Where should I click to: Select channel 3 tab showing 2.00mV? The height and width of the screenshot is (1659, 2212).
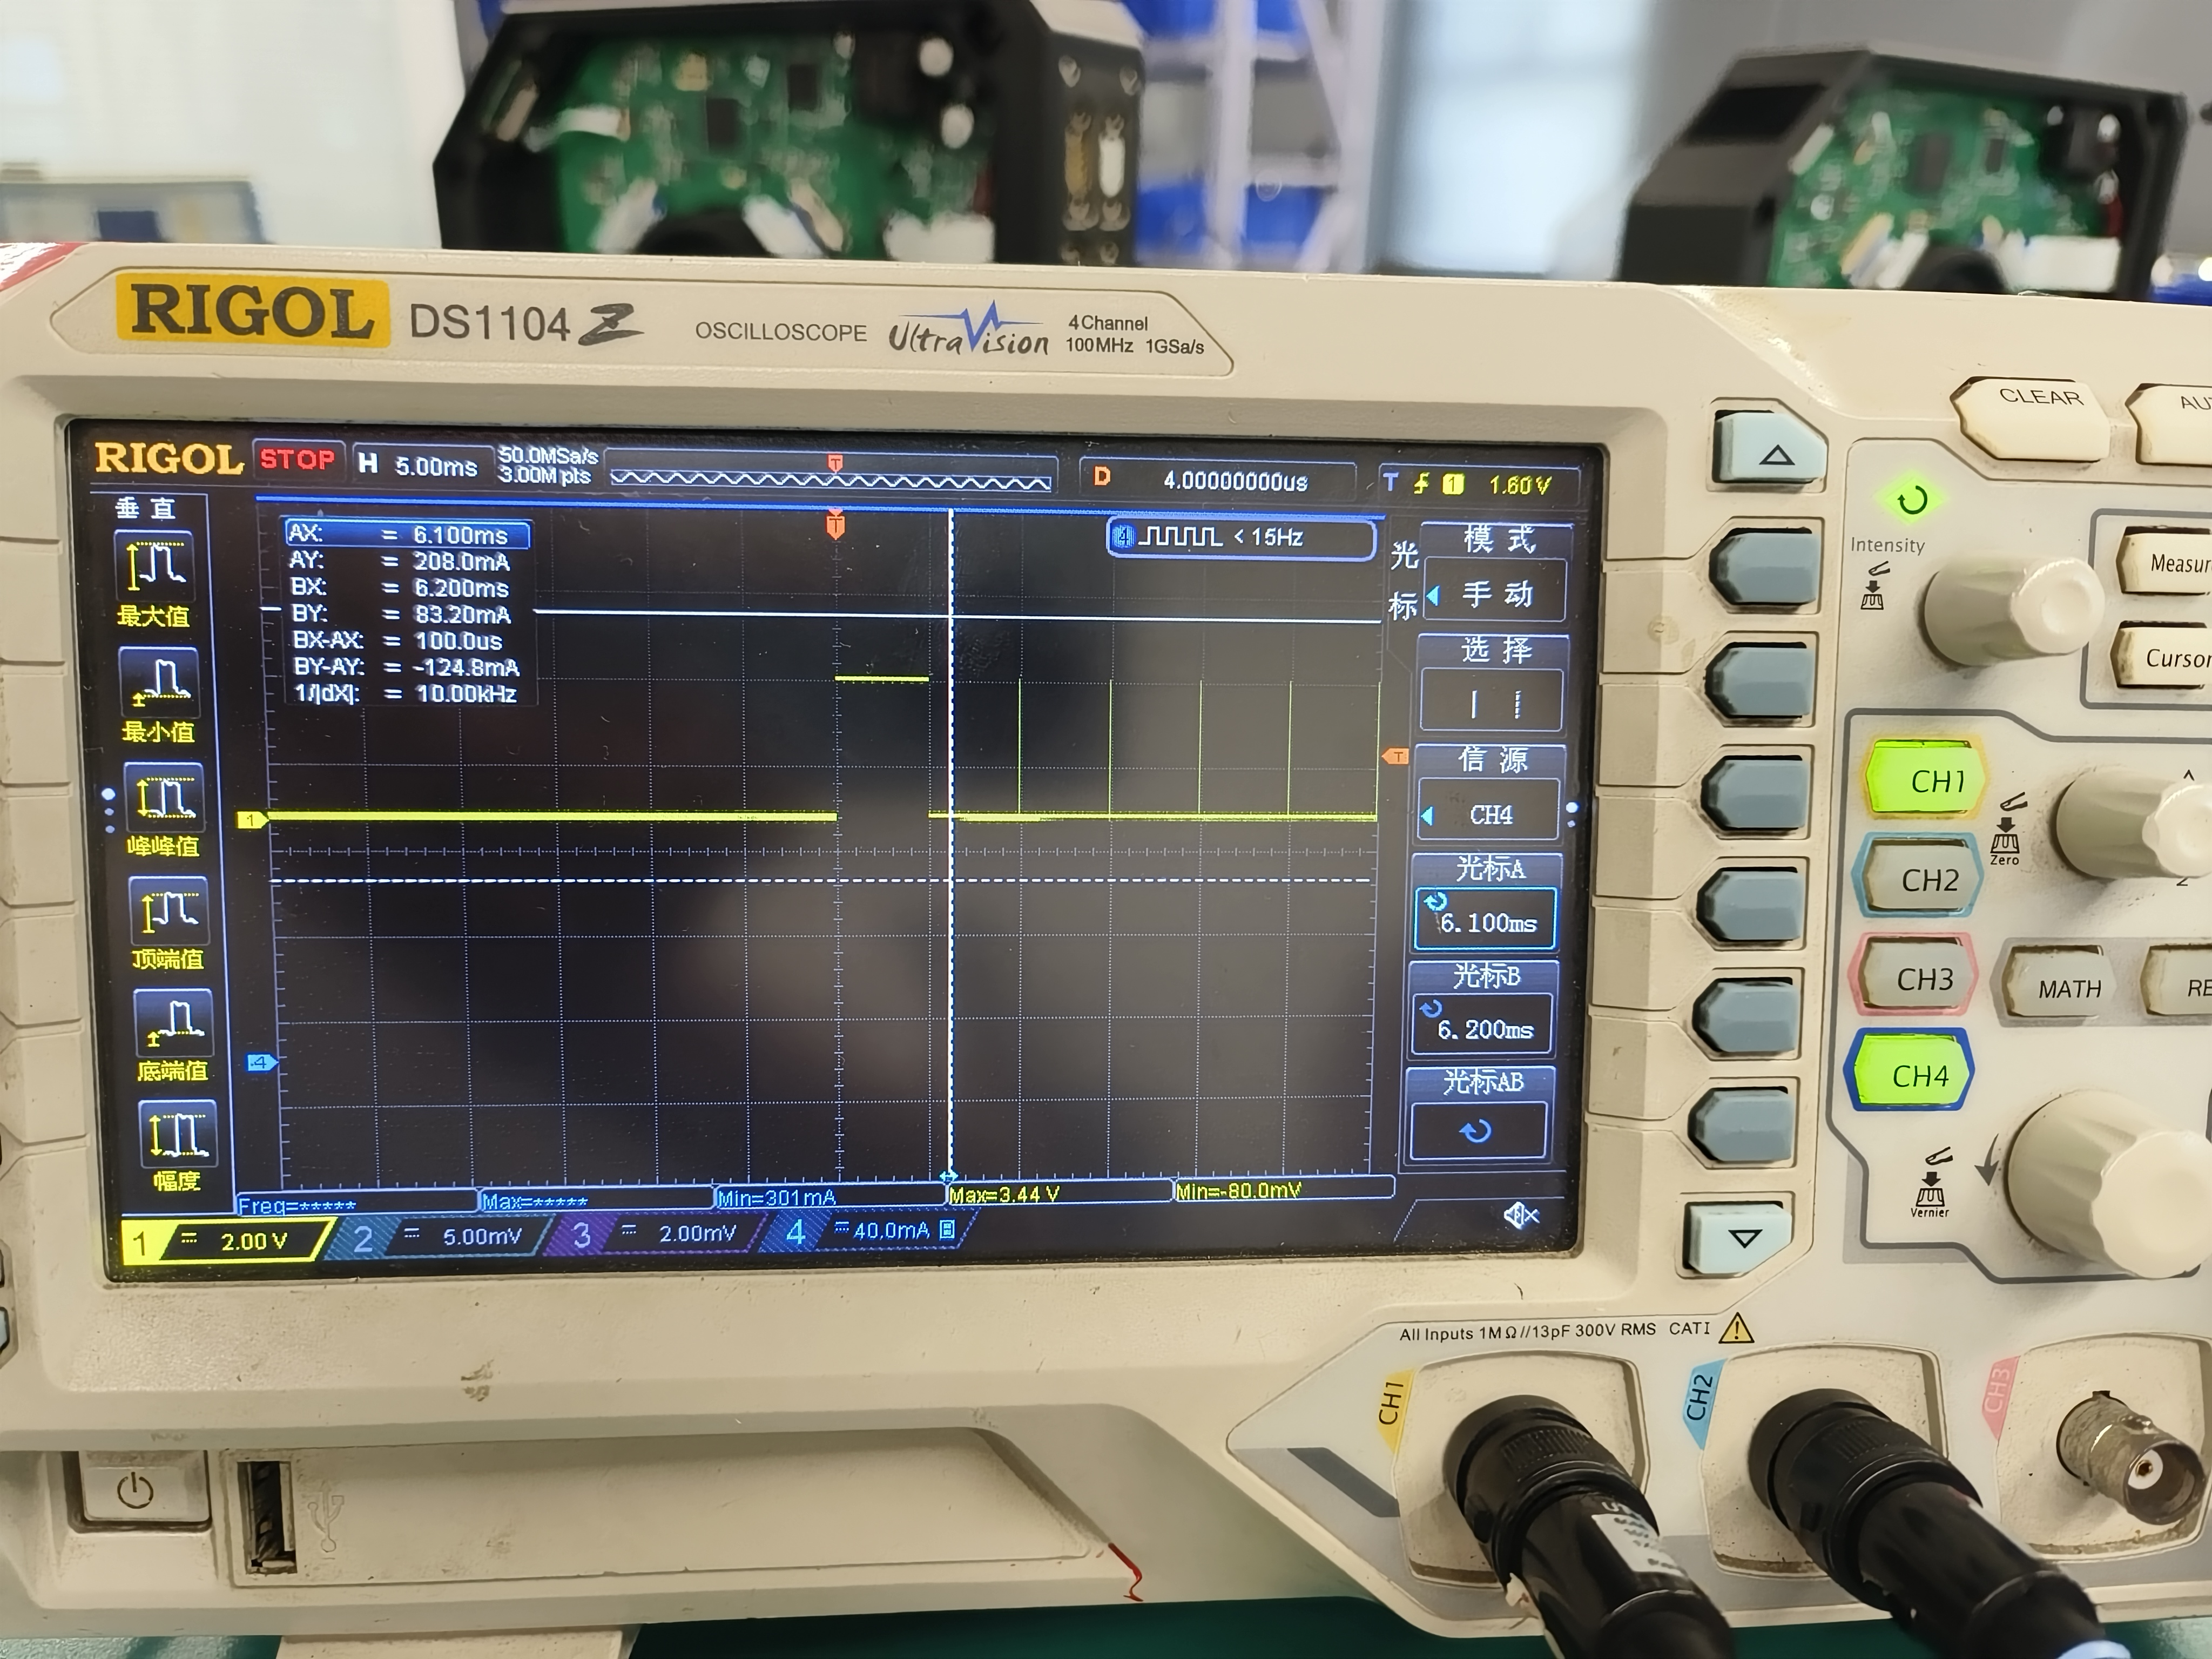click(x=656, y=1235)
